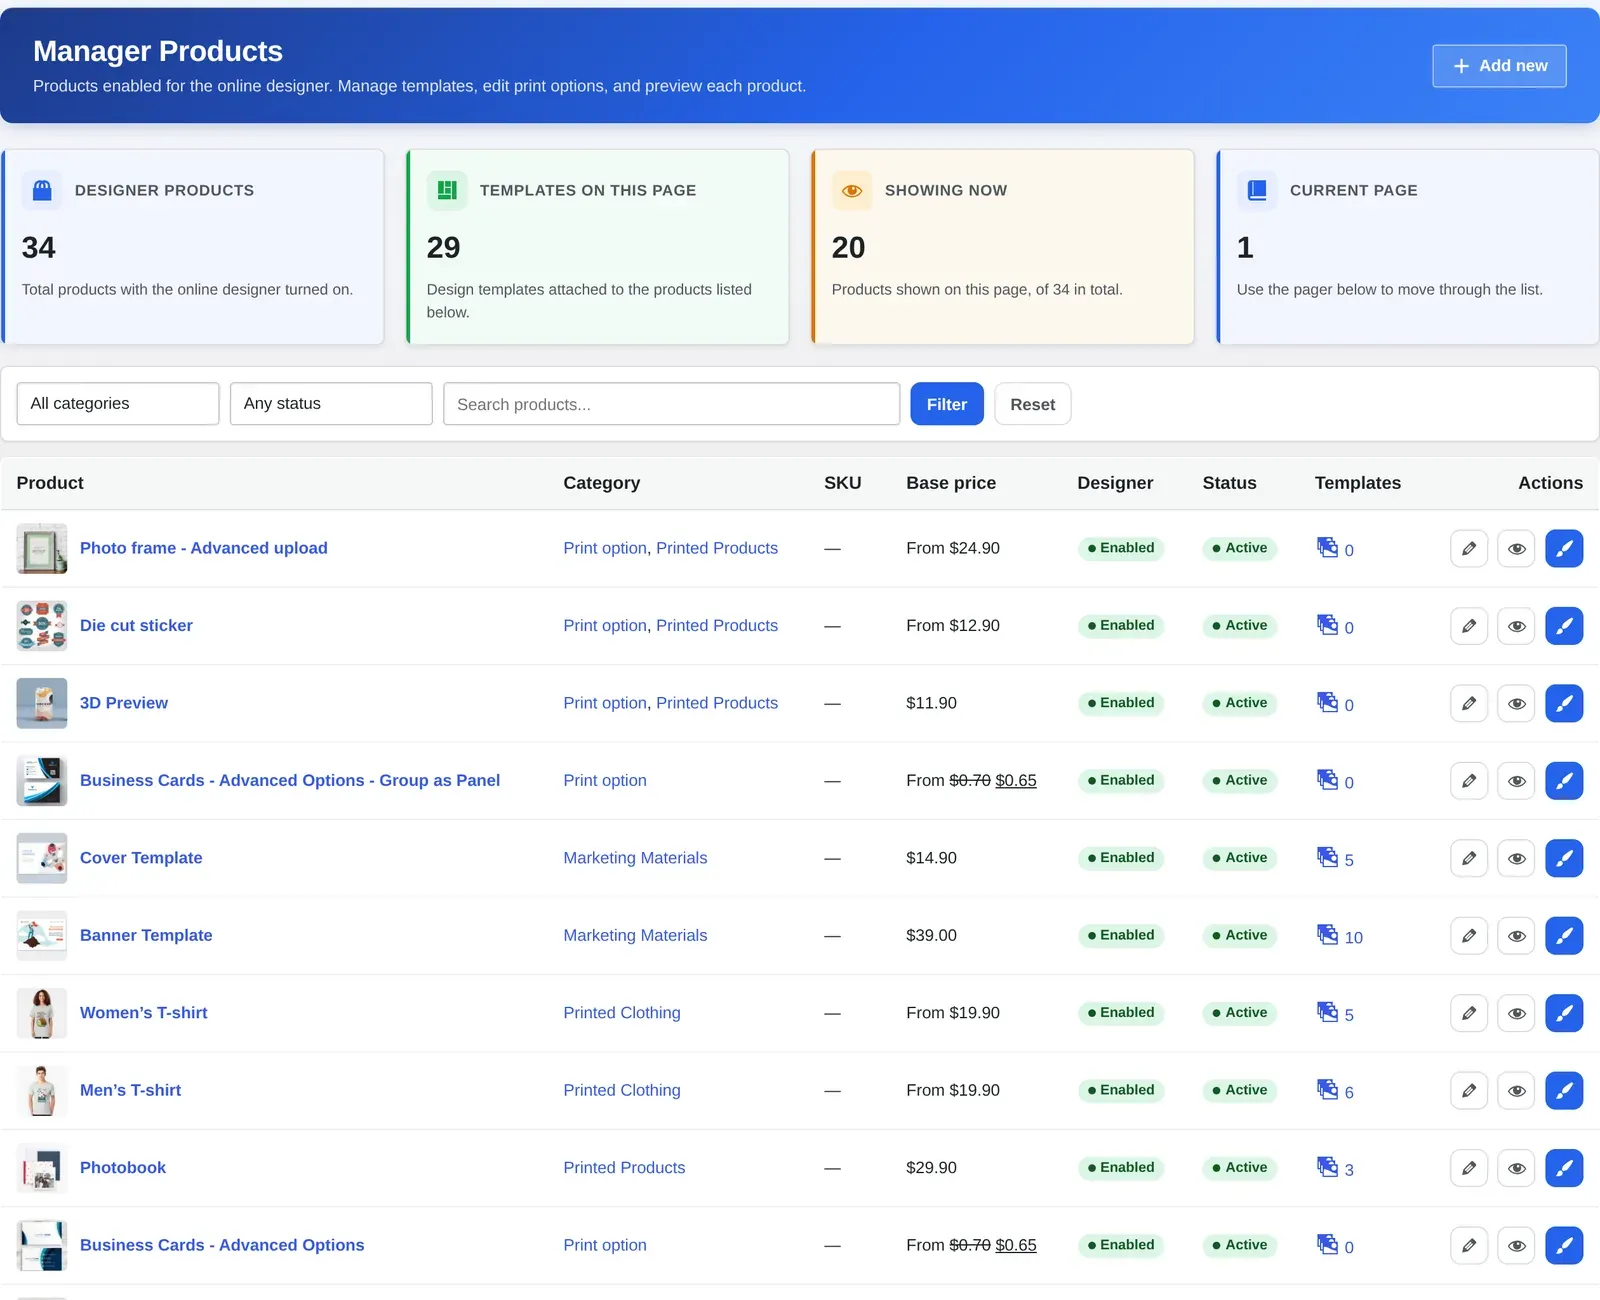Open the Banner Template product link
This screenshot has height=1300, width=1600.
click(x=146, y=935)
